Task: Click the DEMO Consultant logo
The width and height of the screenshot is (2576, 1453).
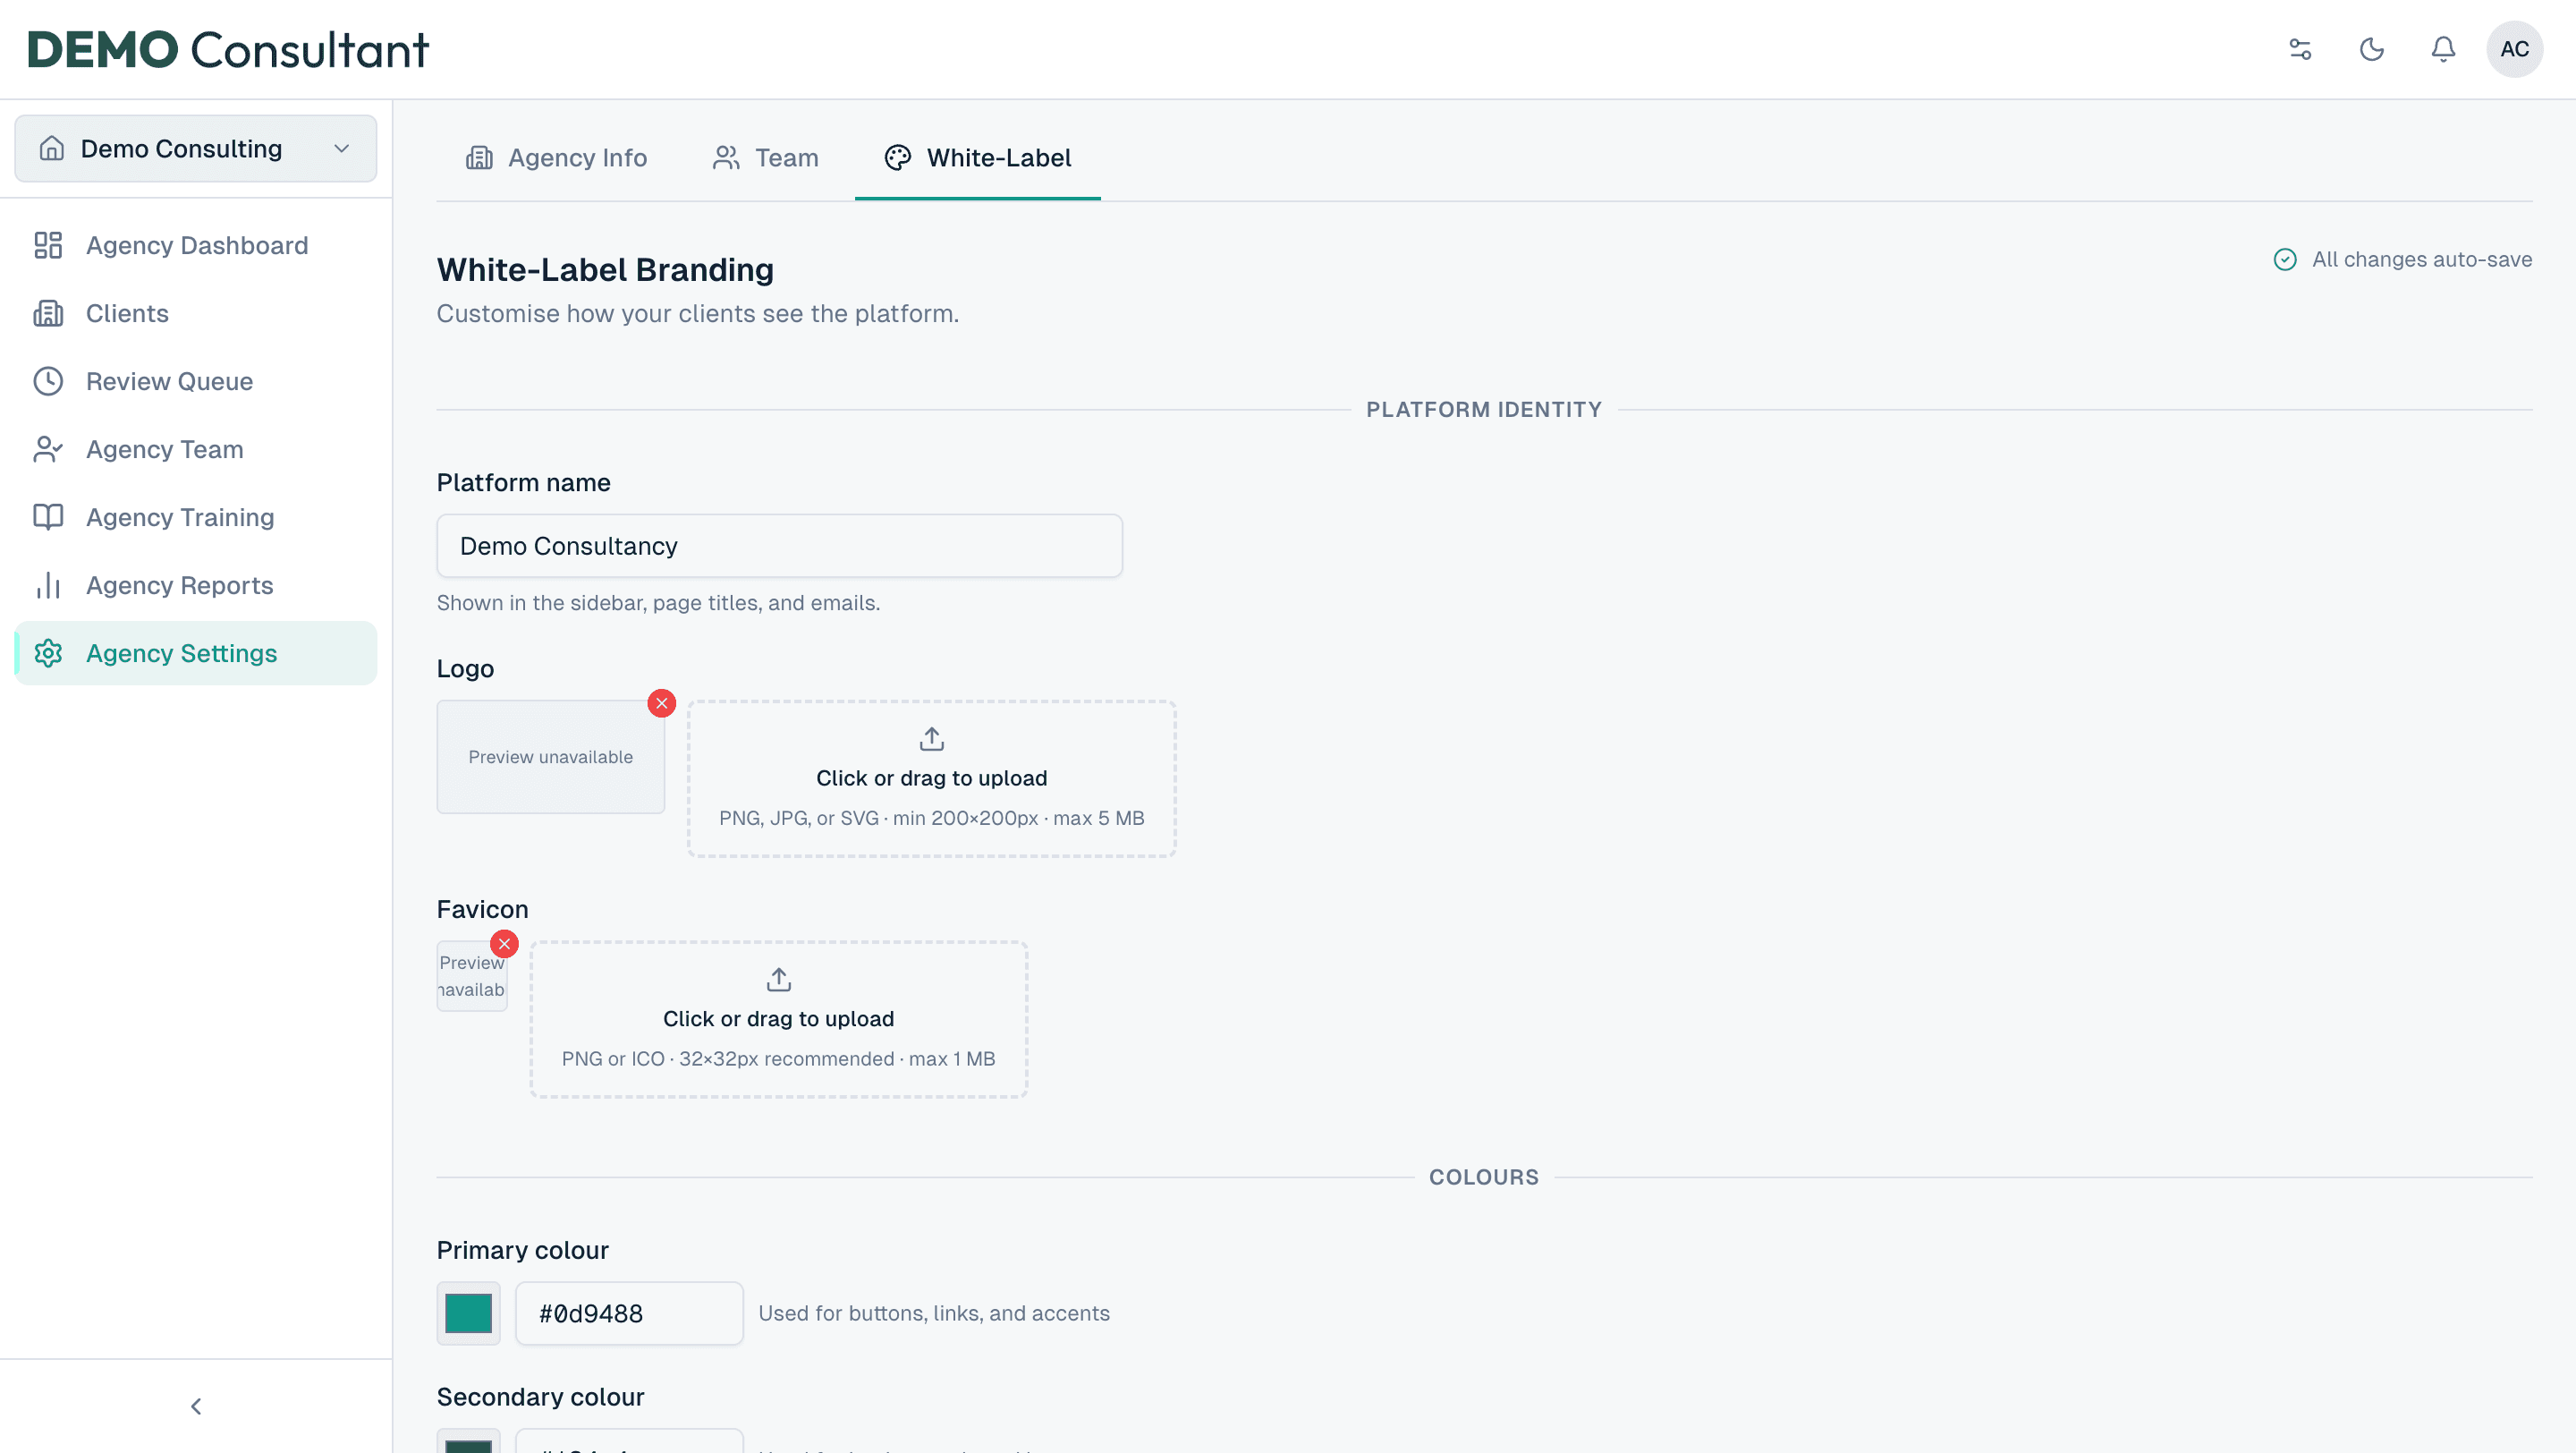Action: (228, 50)
